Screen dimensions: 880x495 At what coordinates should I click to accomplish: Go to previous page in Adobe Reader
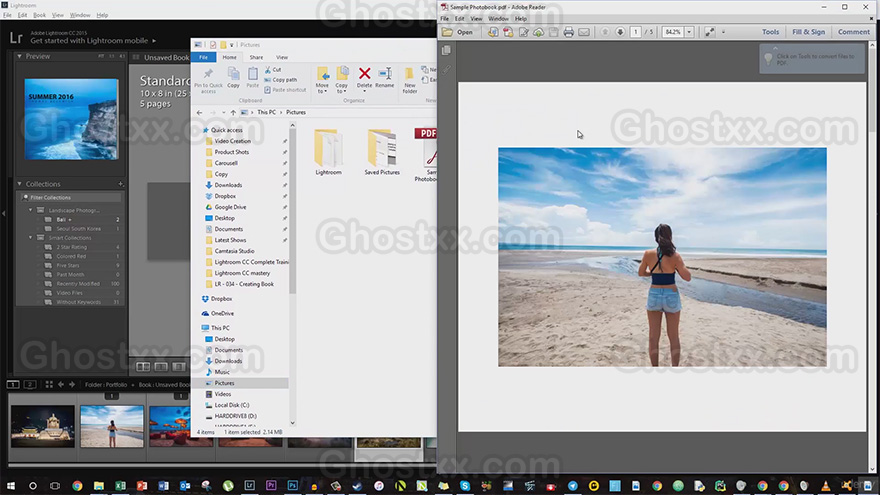[605, 32]
